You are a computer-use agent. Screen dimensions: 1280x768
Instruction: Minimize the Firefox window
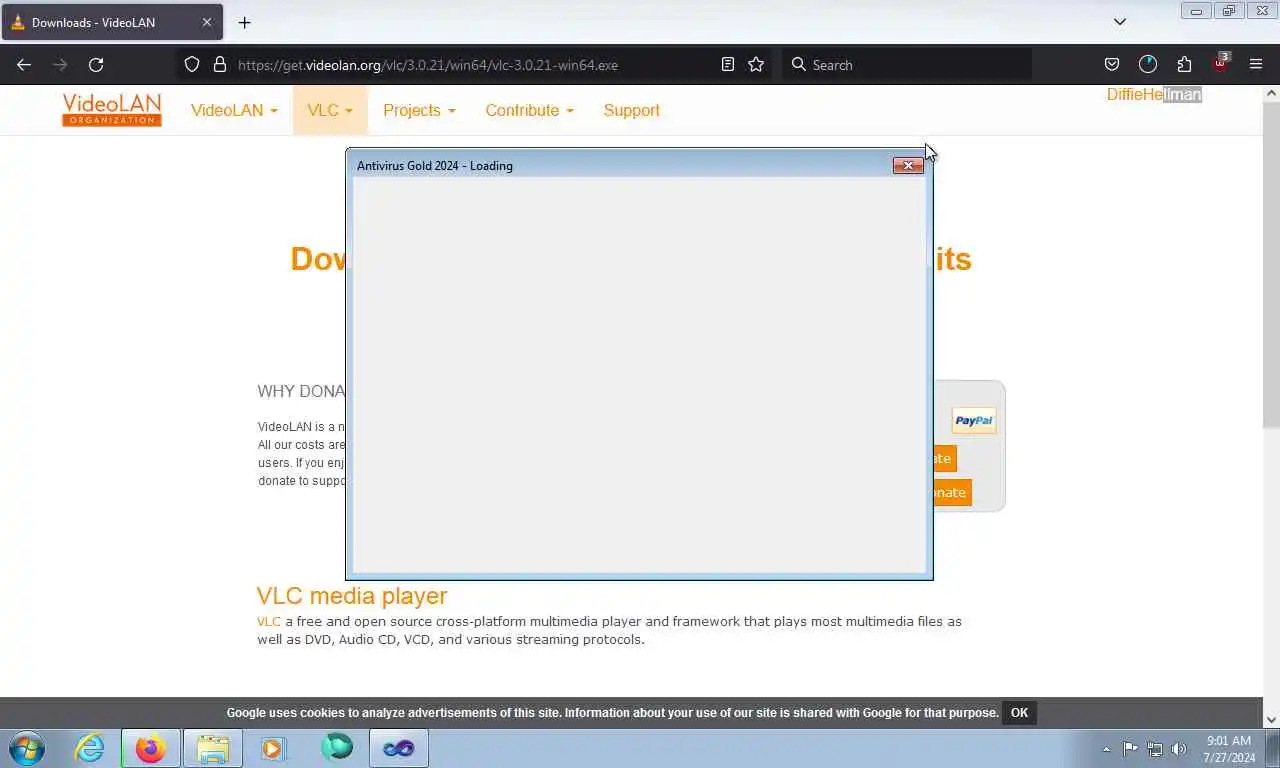[1196, 11]
